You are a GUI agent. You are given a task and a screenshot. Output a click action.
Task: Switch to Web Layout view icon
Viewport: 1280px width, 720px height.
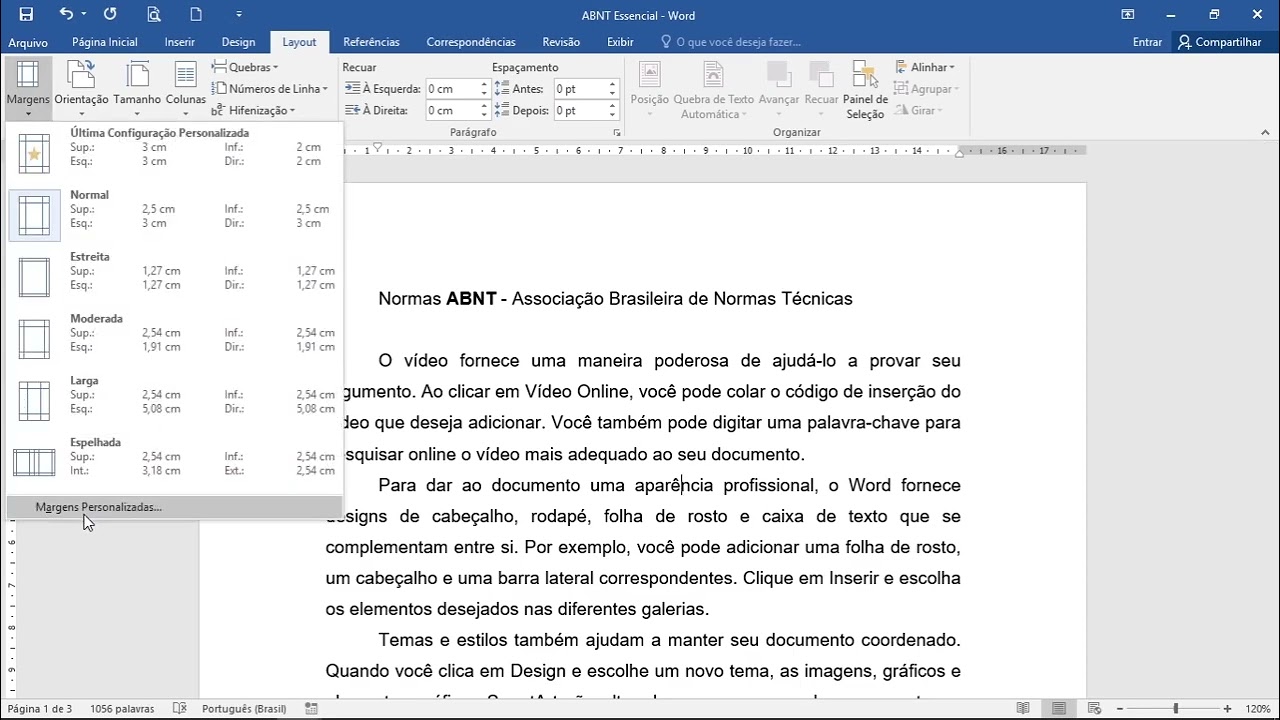pyautogui.click(x=1093, y=709)
